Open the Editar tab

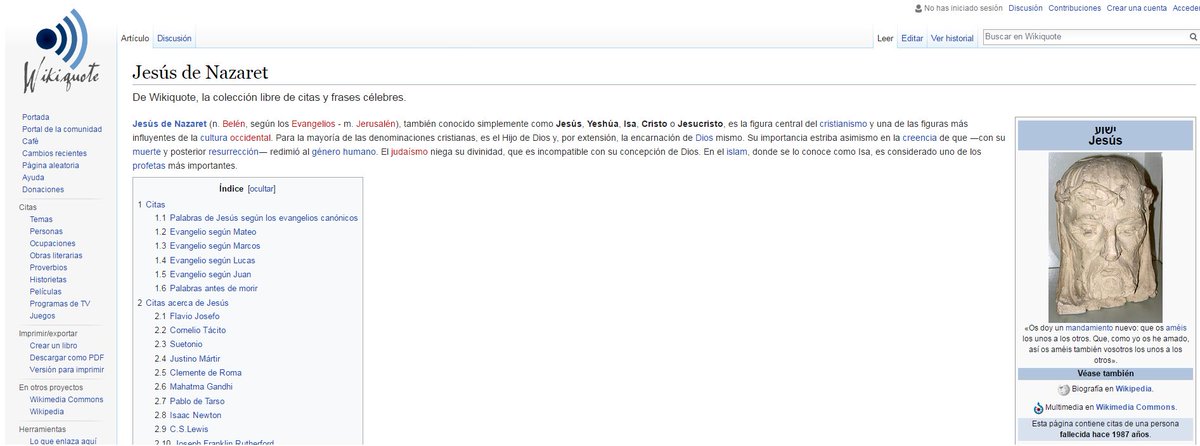912,38
